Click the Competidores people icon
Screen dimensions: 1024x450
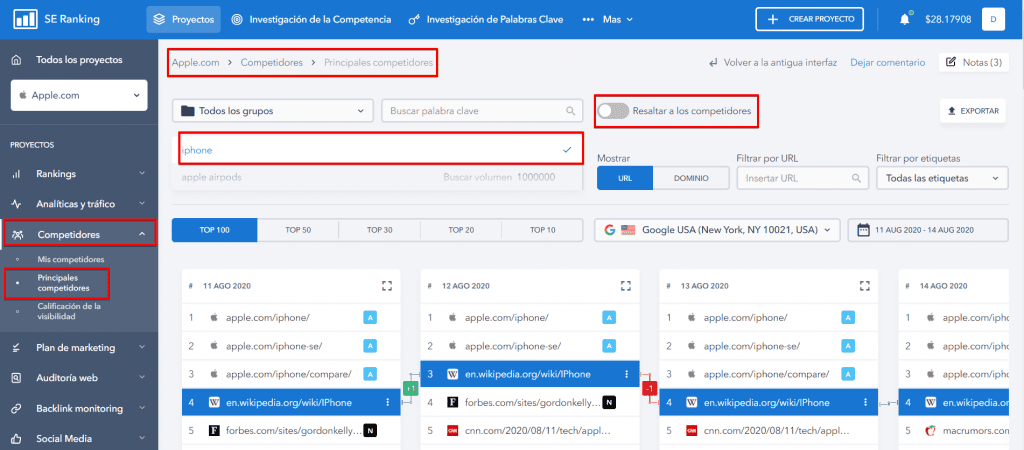18,234
